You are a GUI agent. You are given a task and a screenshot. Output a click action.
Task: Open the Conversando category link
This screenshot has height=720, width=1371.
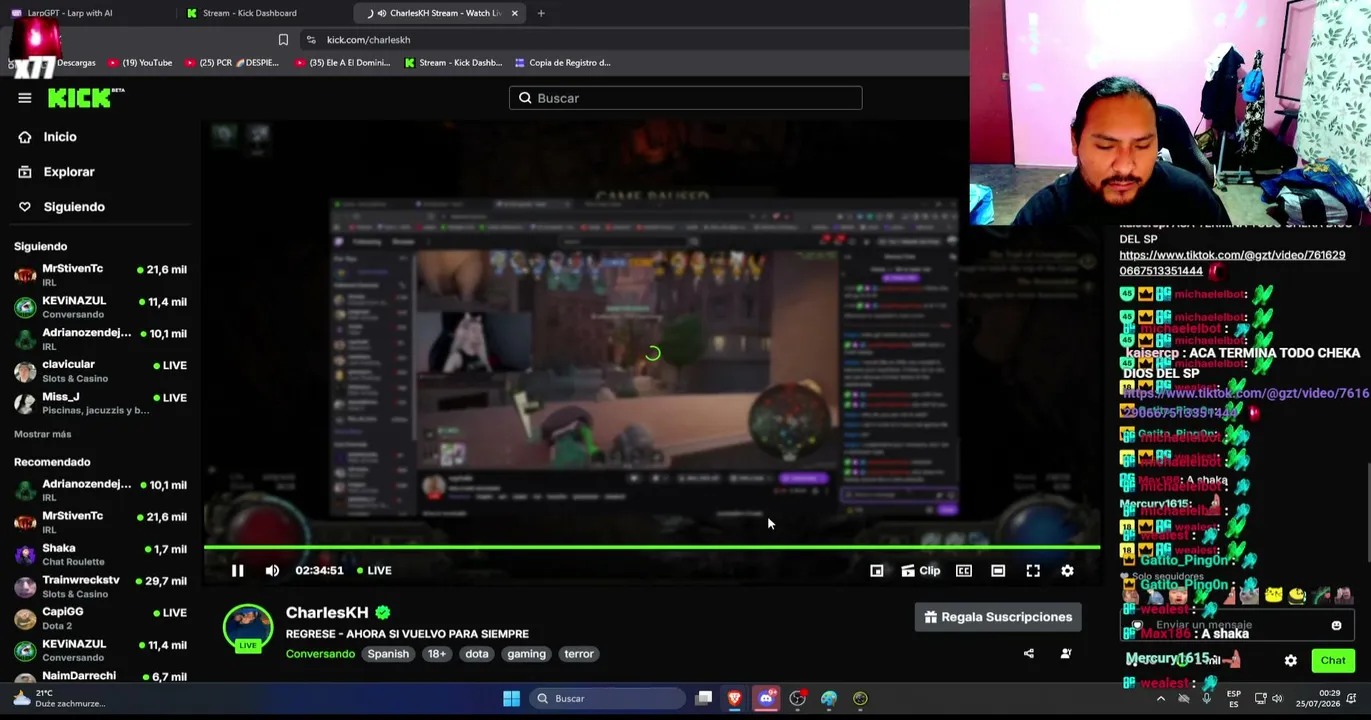coord(320,654)
